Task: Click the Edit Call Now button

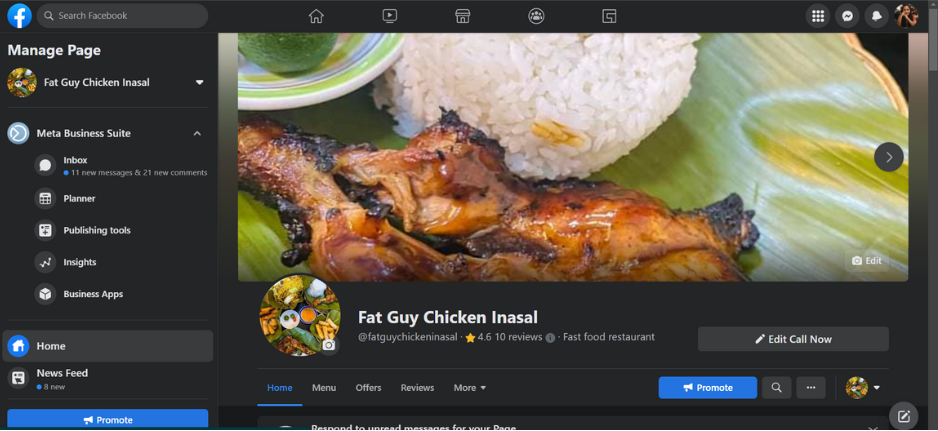Action: [x=793, y=339]
